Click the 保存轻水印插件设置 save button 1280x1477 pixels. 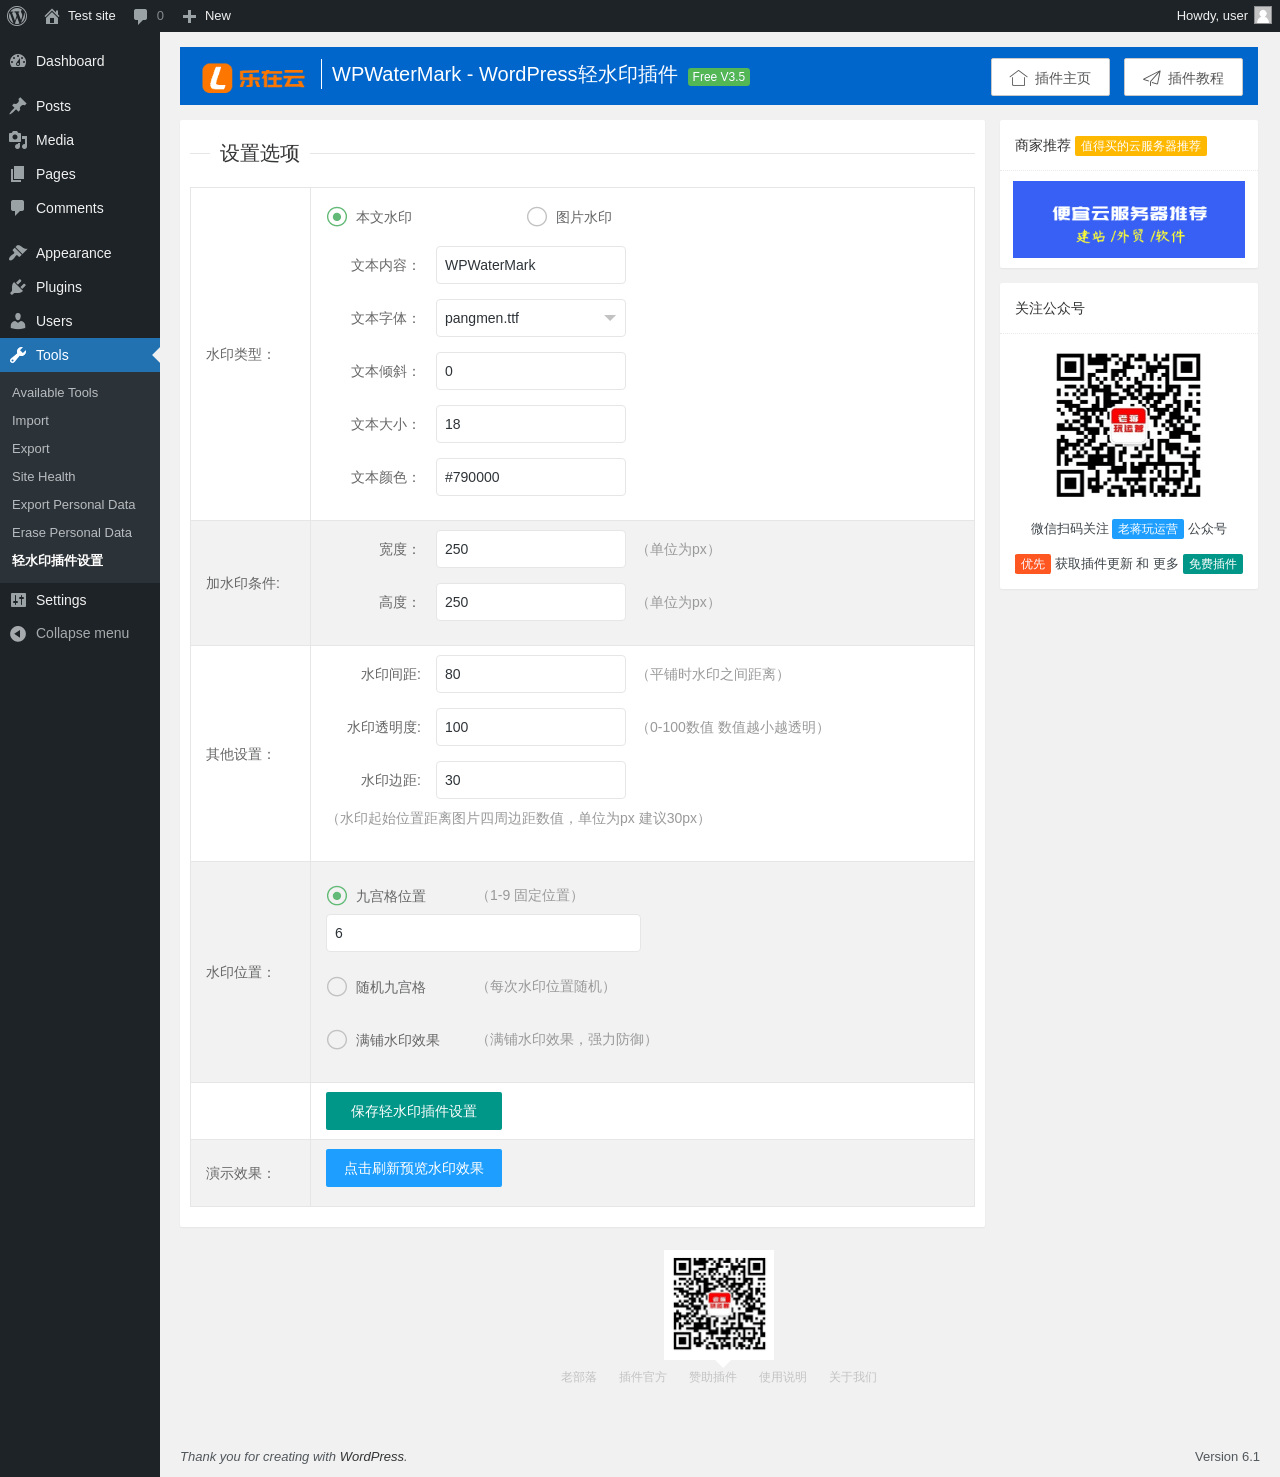pos(414,1111)
